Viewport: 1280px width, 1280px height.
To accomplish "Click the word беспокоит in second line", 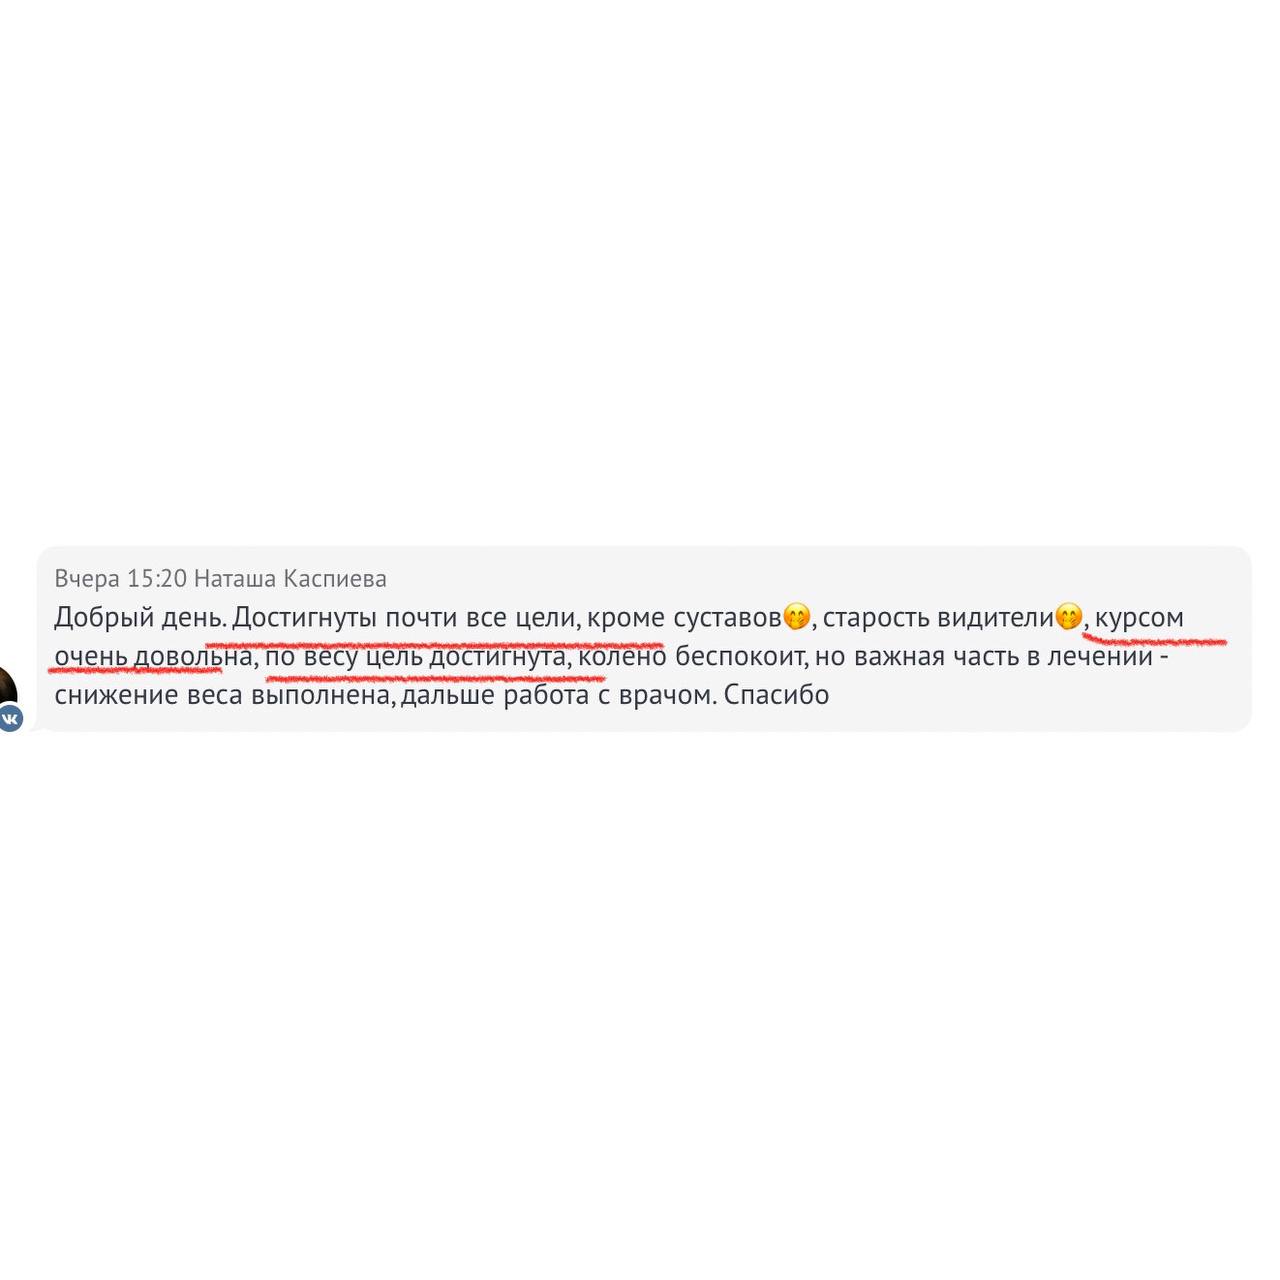I will pos(739,657).
